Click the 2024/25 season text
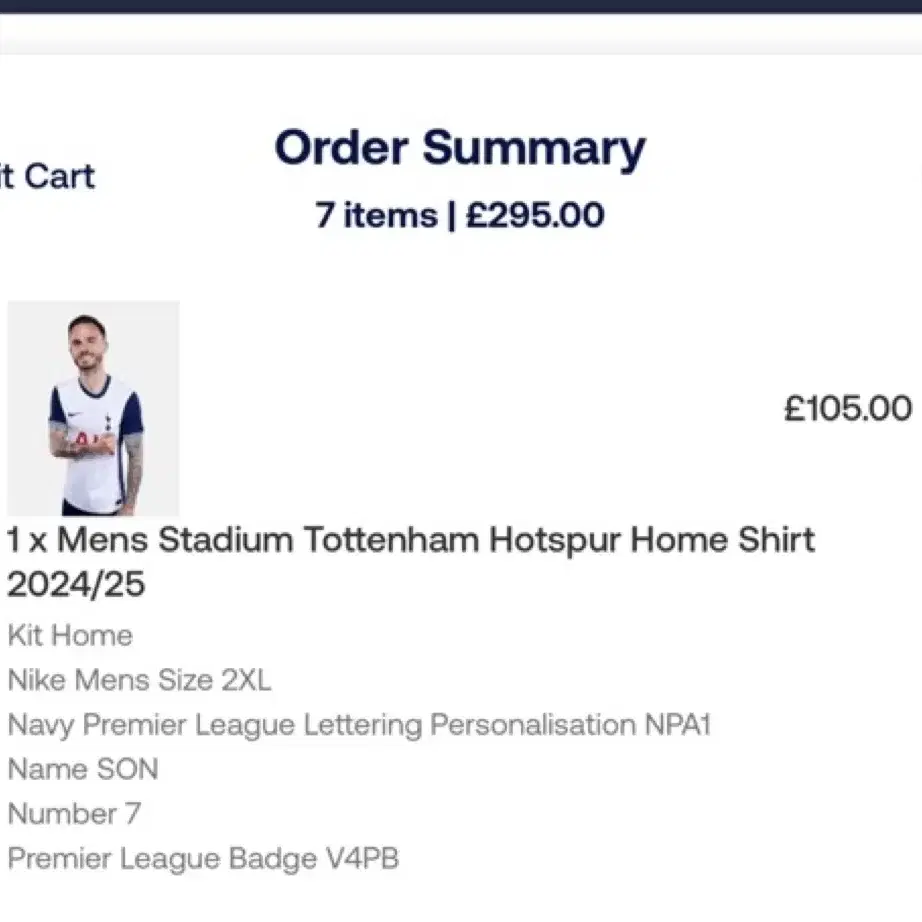The height and width of the screenshot is (922, 922). pos(76,584)
